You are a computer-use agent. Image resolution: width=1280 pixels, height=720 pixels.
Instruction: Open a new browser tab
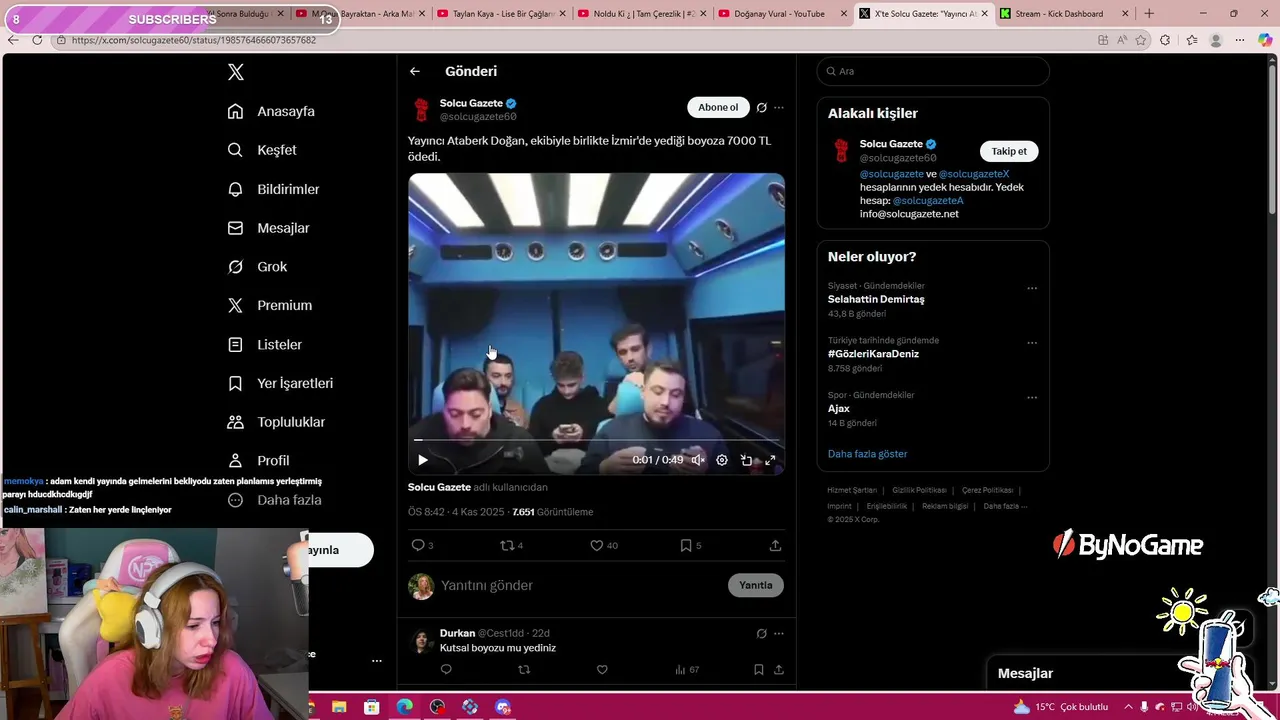coord(1149,13)
